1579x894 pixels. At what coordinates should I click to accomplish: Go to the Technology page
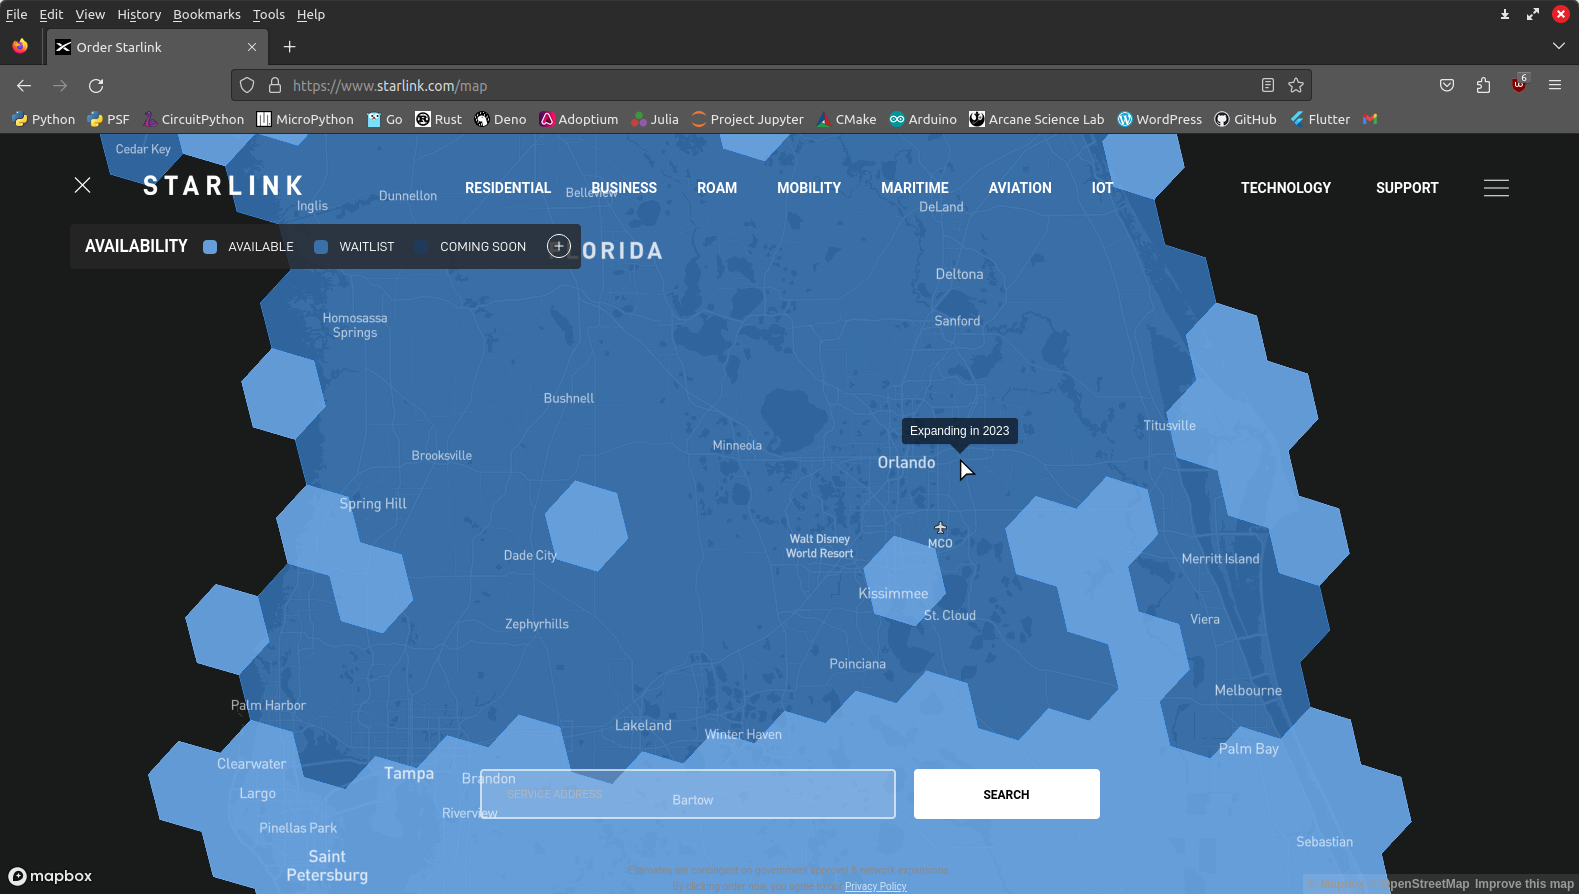tap(1286, 188)
